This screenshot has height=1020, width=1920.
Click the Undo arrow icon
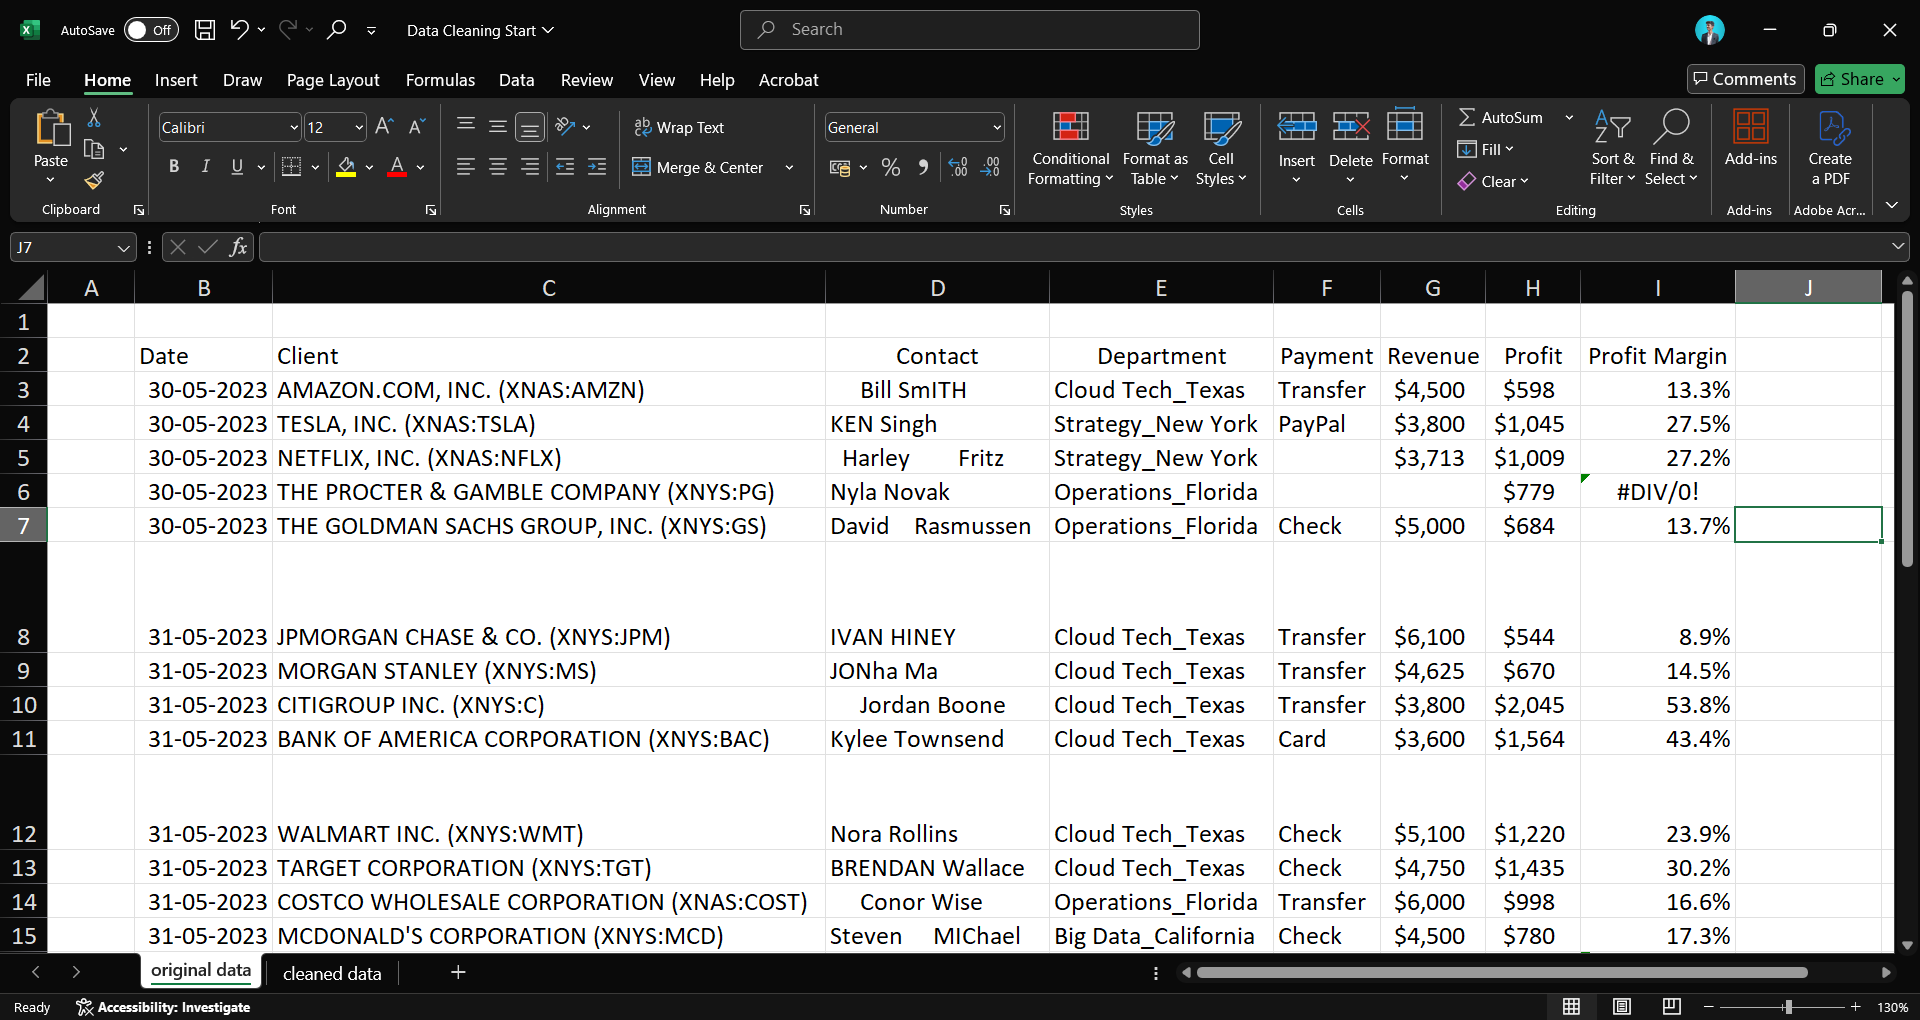pos(239,30)
